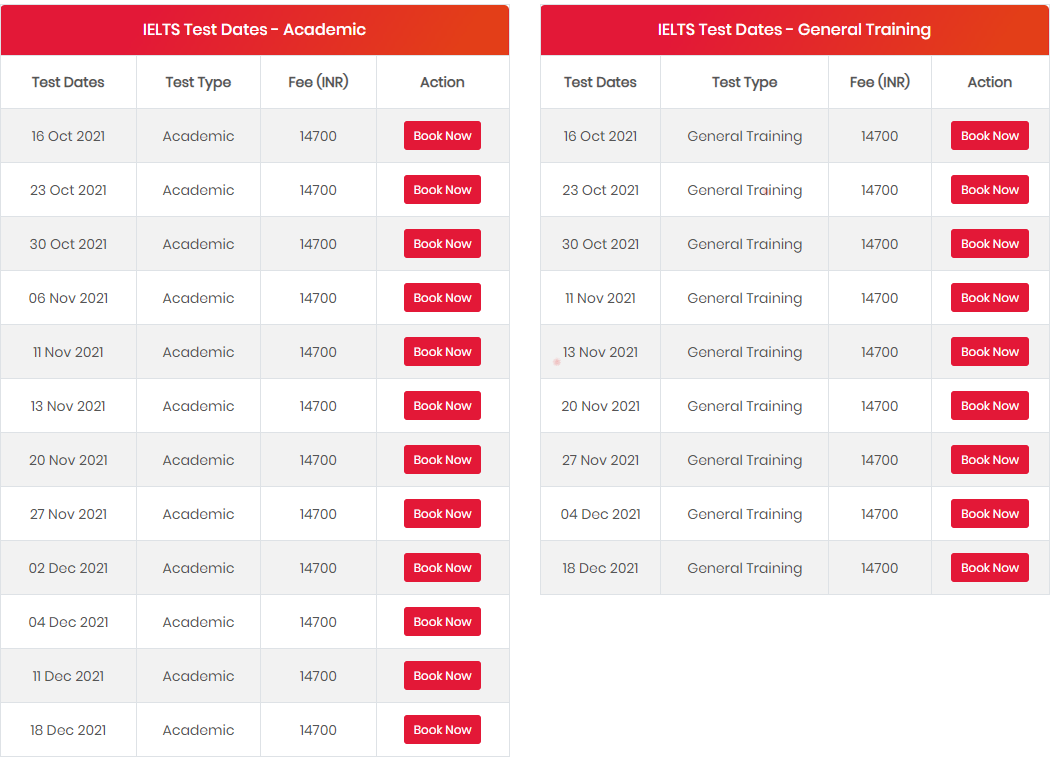Book the General Training test on 13 Nov 2021
1051x759 pixels.
[x=989, y=351]
